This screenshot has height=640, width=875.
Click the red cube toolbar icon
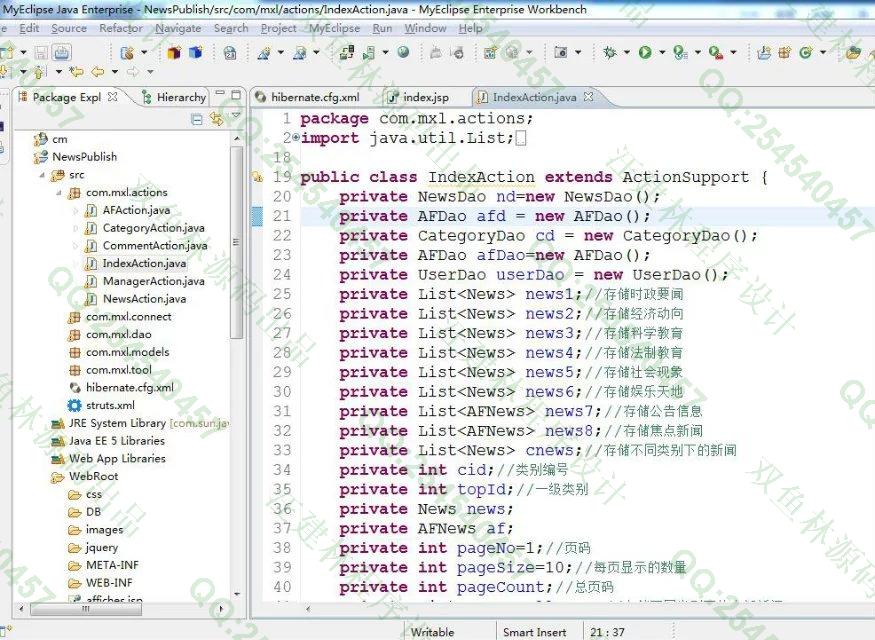tap(174, 53)
